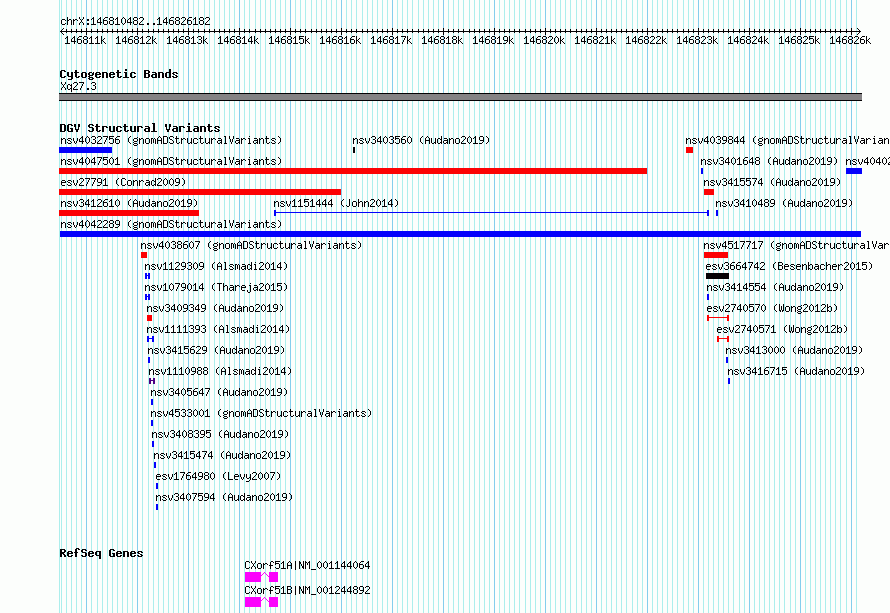This screenshot has width=890, height=613.
Task: Click the red bar of nsv3412610
Action: click(129, 213)
